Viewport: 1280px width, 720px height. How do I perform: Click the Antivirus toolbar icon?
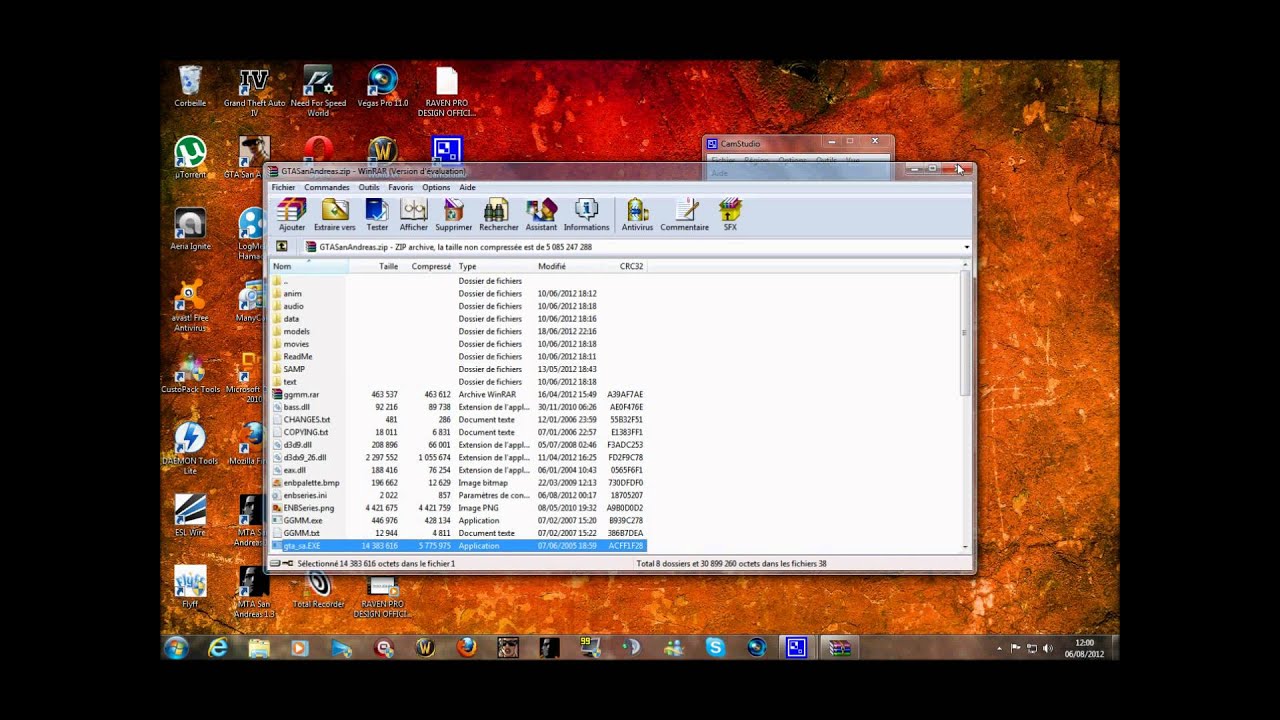click(637, 215)
